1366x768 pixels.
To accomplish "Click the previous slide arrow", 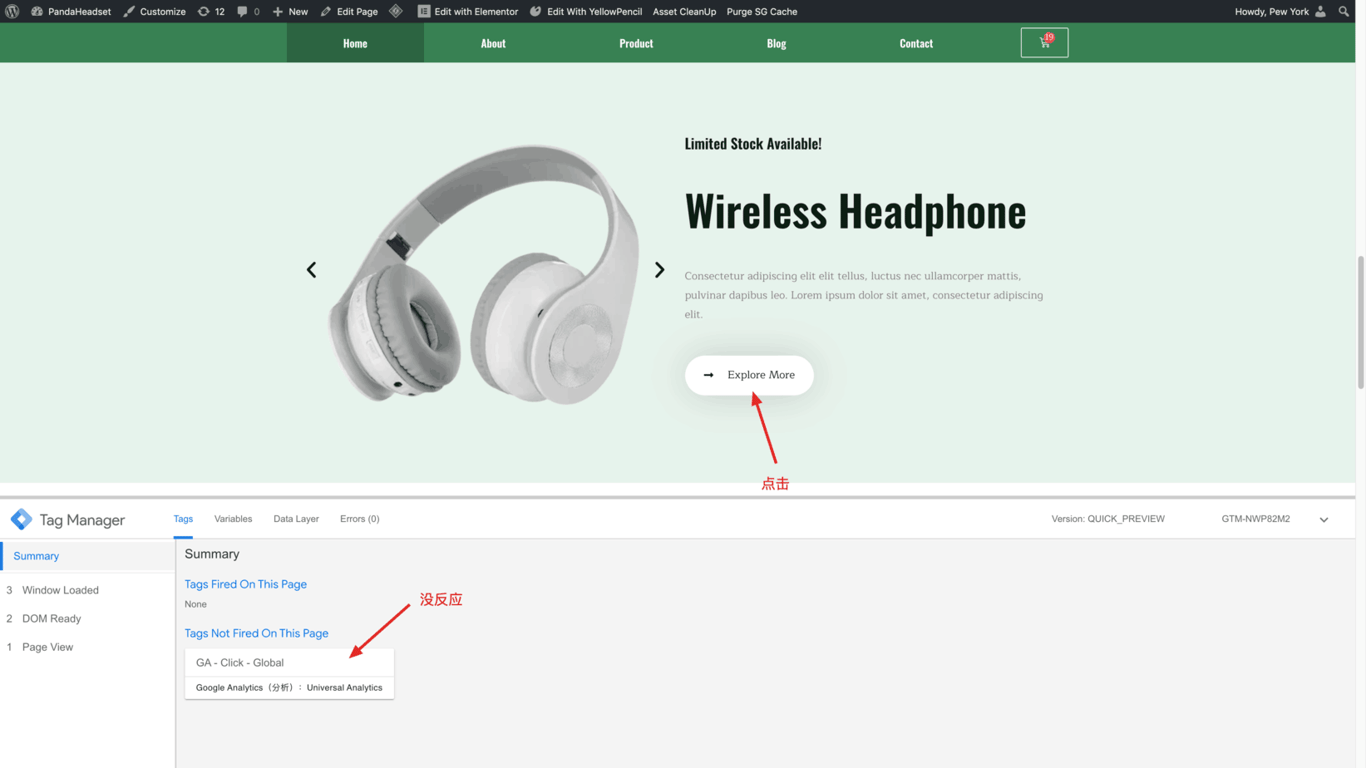I will 311,270.
